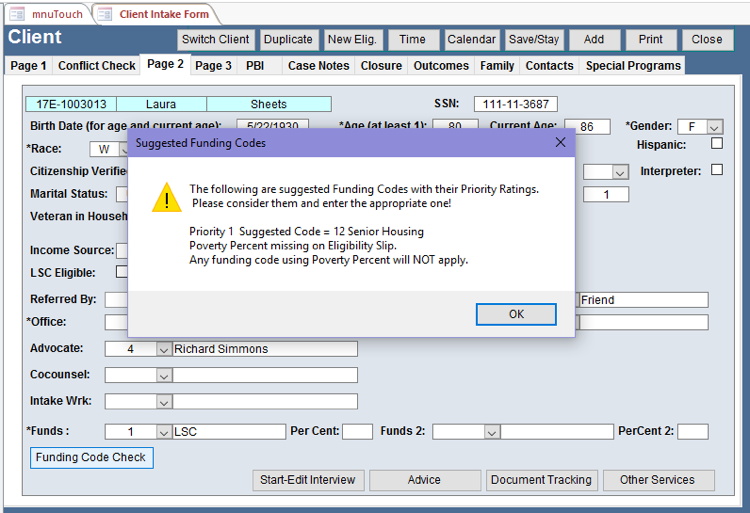Click the Per Cent input field
750x513 pixels.
357,432
